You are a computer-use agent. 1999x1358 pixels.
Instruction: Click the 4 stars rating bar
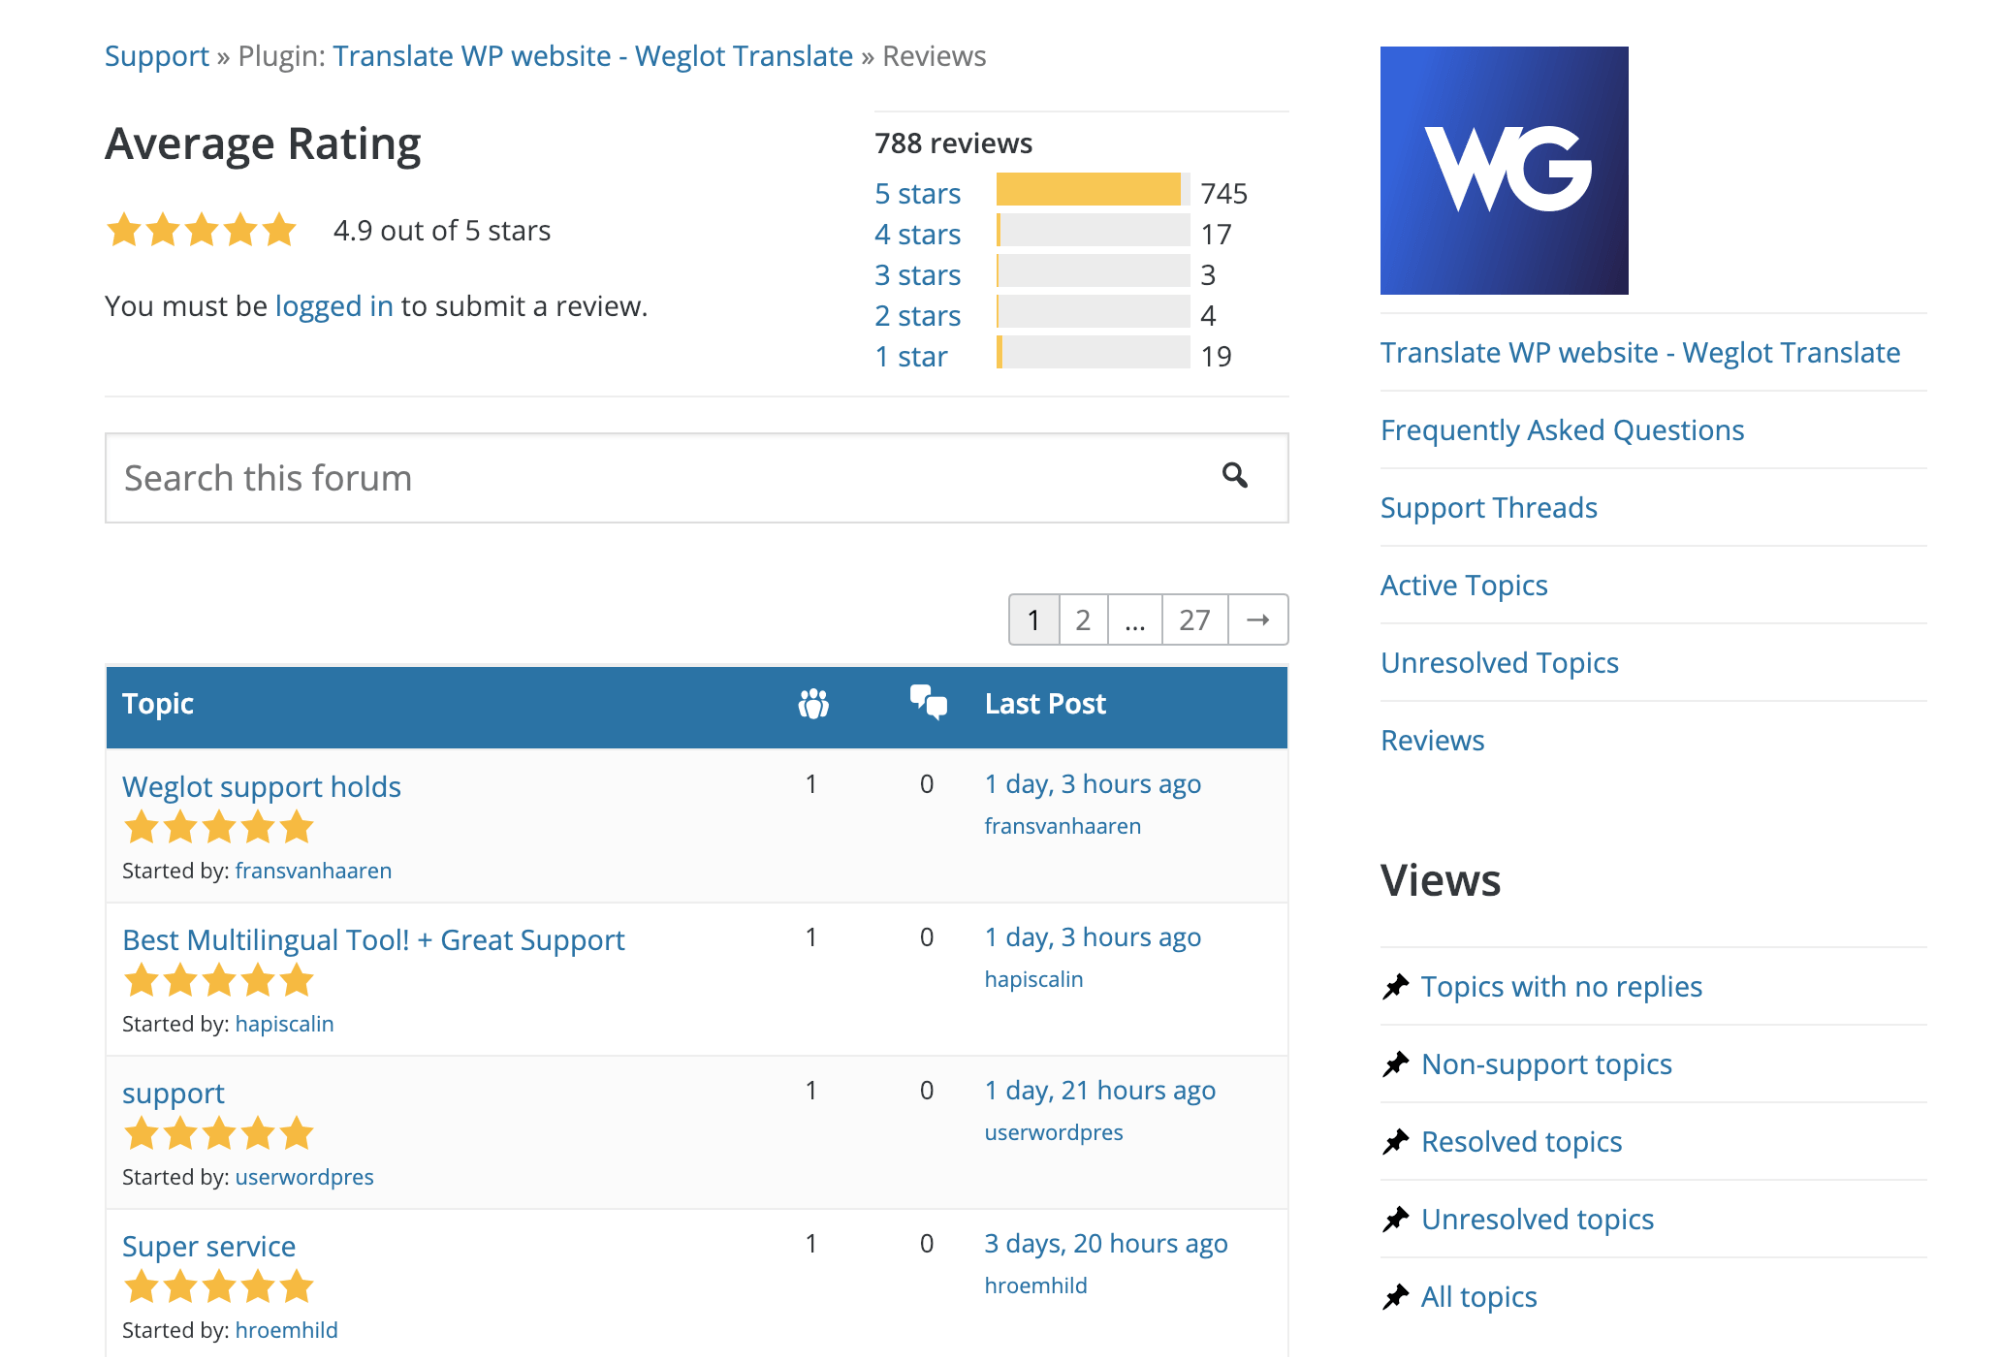pos(1093,231)
